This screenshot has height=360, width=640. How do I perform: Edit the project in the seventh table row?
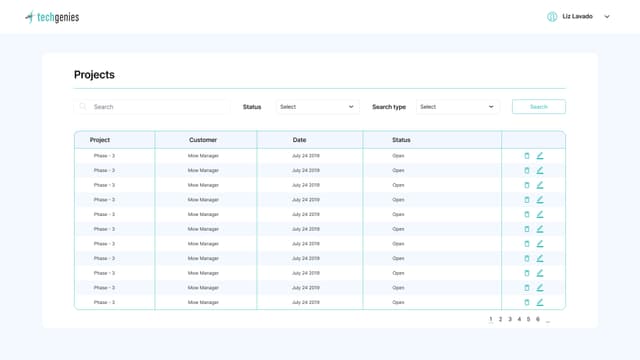(540, 244)
